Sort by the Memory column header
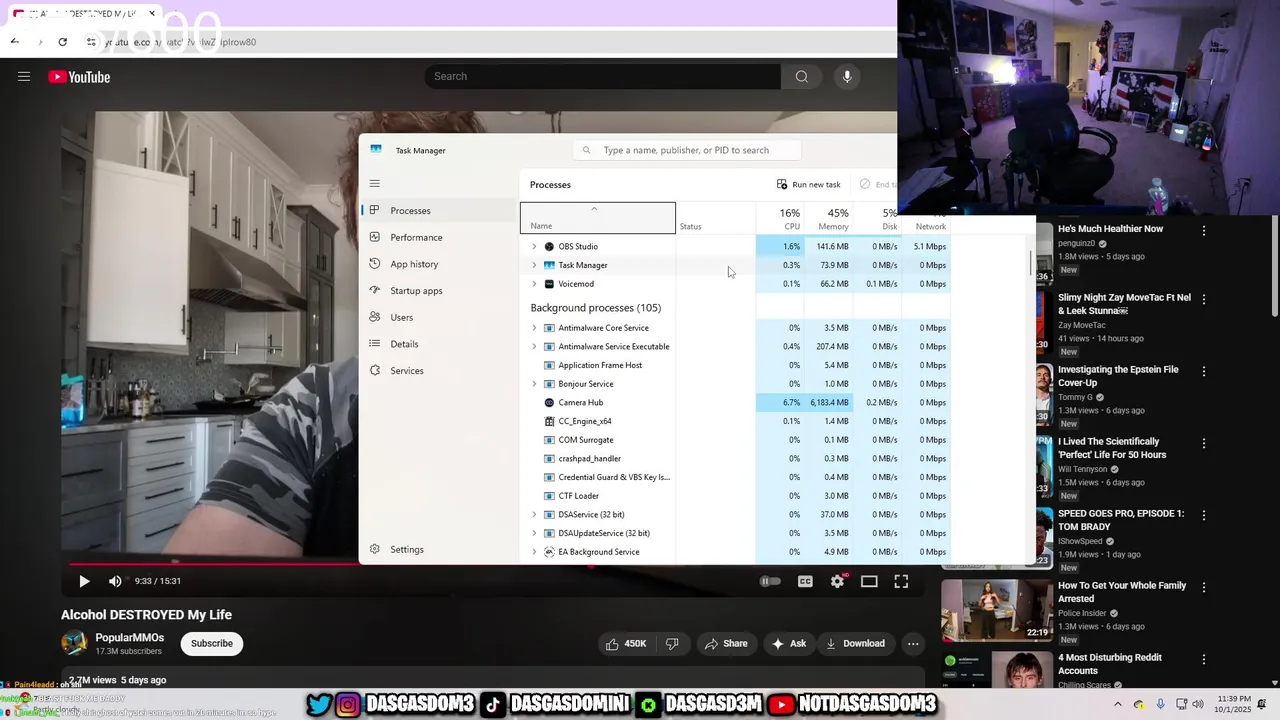1280x720 pixels. [x=828, y=218]
